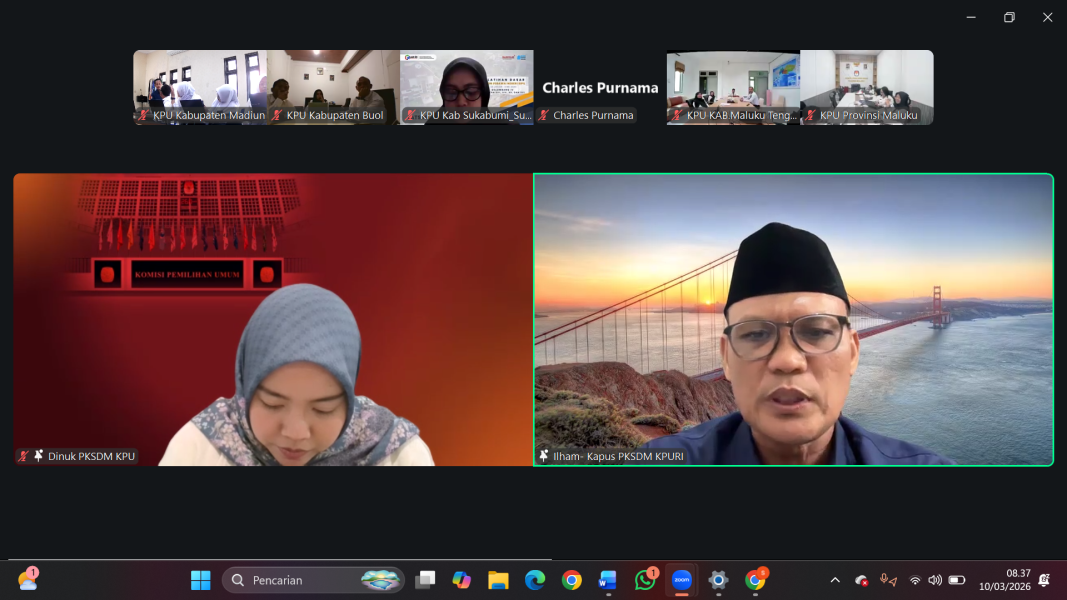Viewport: 1067px width, 600px height.
Task: Open the Settings gear in the taskbar
Action: pyautogui.click(x=718, y=580)
